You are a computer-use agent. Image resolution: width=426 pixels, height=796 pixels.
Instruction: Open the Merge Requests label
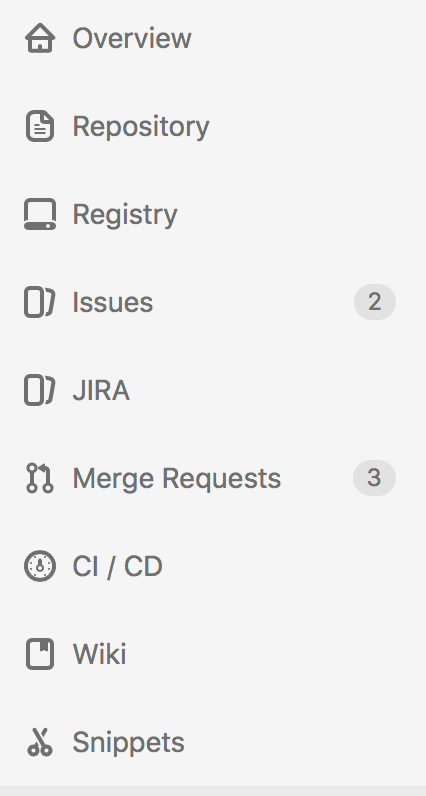177,479
